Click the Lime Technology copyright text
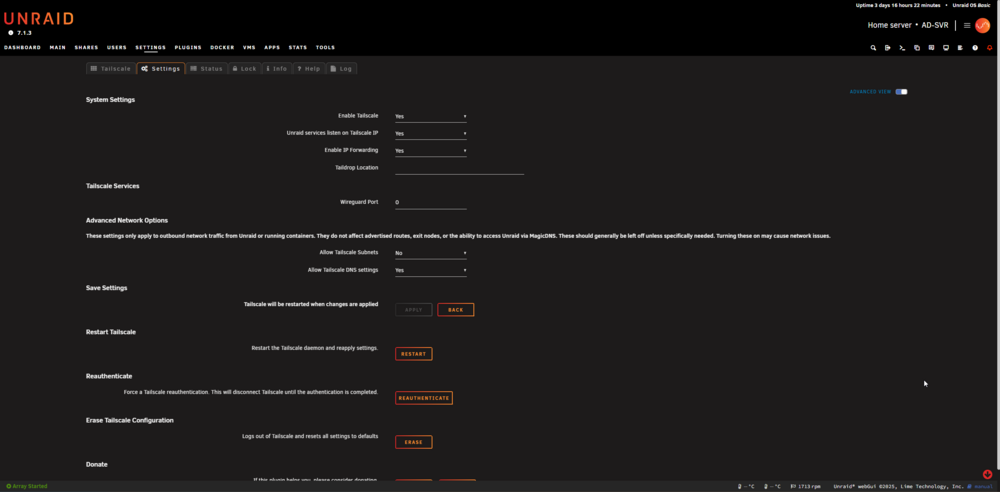Screen dimensions: 1000x492 click(x=899, y=486)
